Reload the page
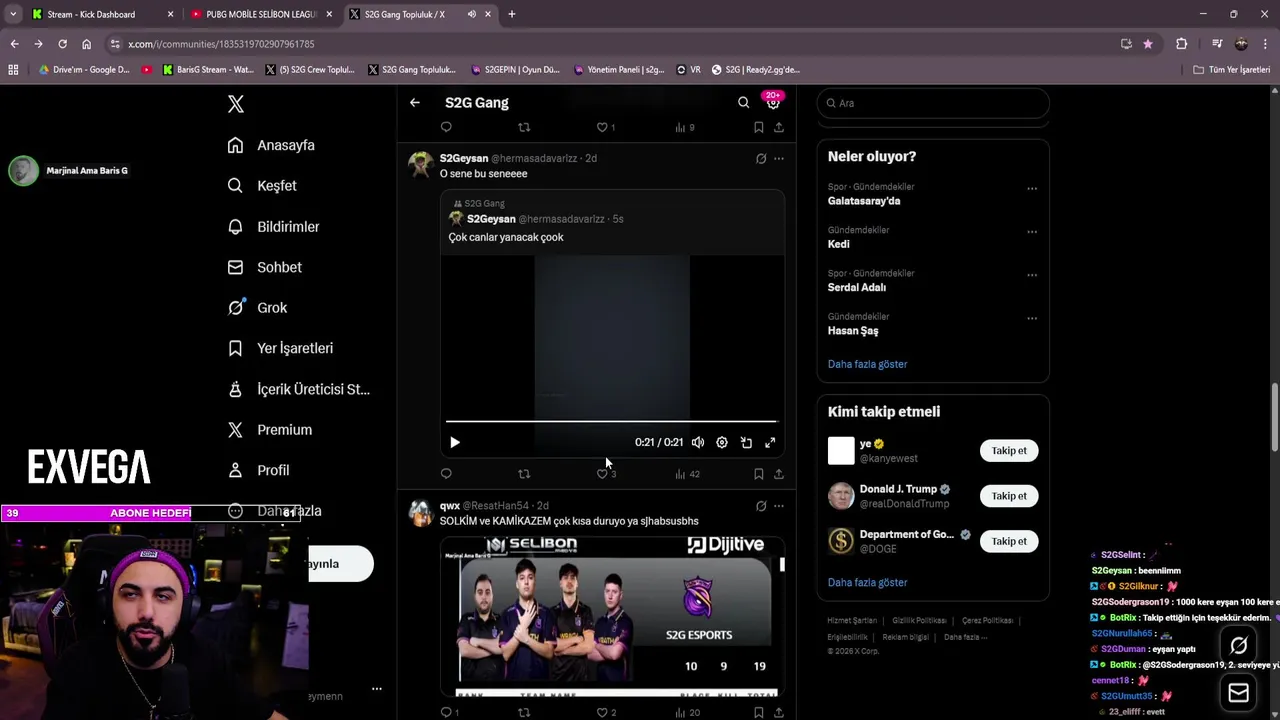Image resolution: width=1280 pixels, height=720 pixels. click(62, 44)
